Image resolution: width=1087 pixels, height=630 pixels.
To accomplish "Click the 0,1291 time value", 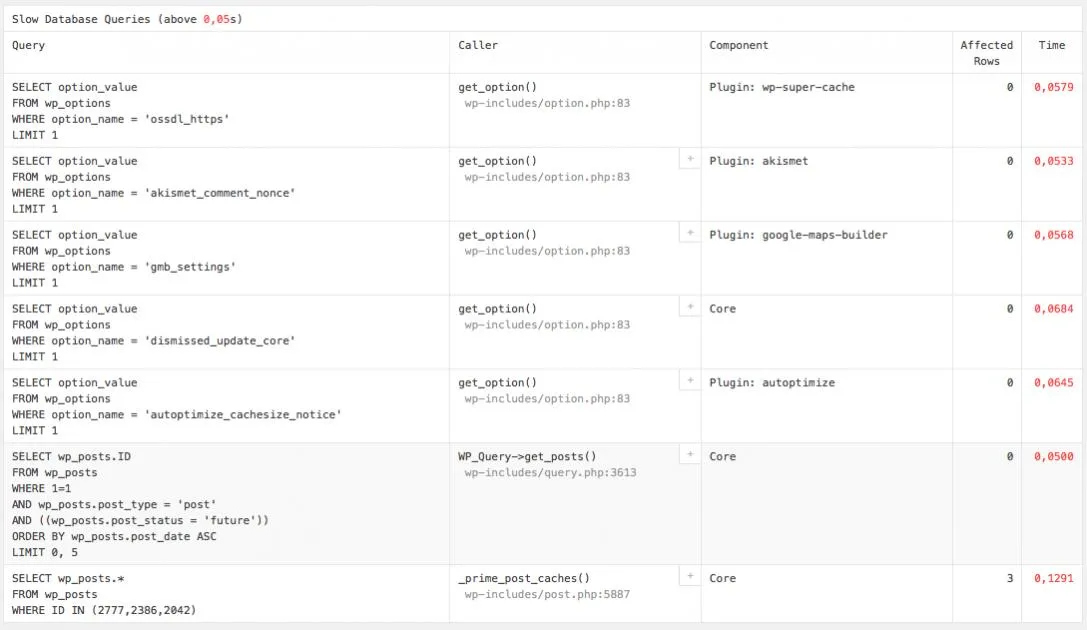I will [1053, 578].
